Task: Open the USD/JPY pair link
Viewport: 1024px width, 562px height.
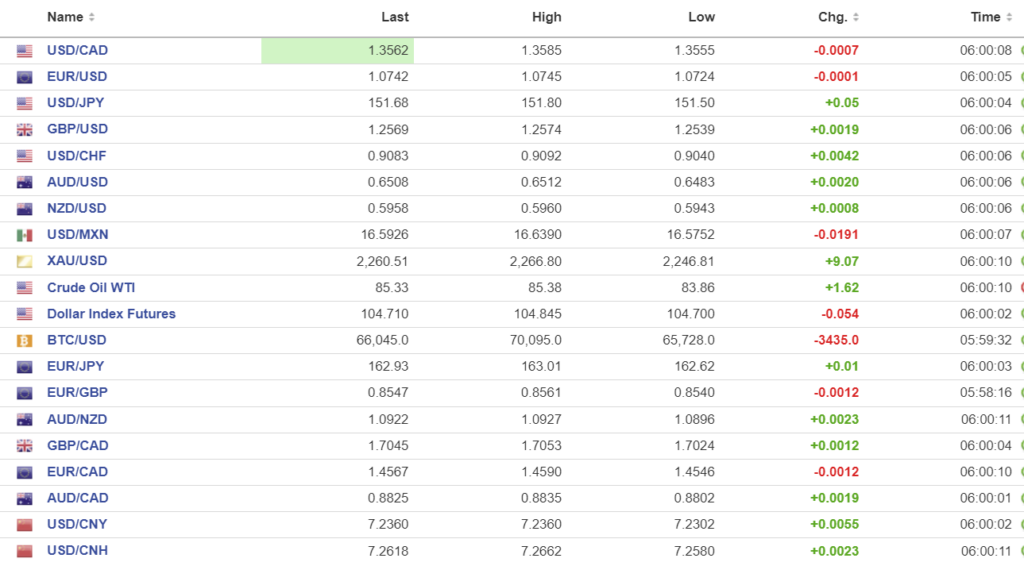Action: 76,103
